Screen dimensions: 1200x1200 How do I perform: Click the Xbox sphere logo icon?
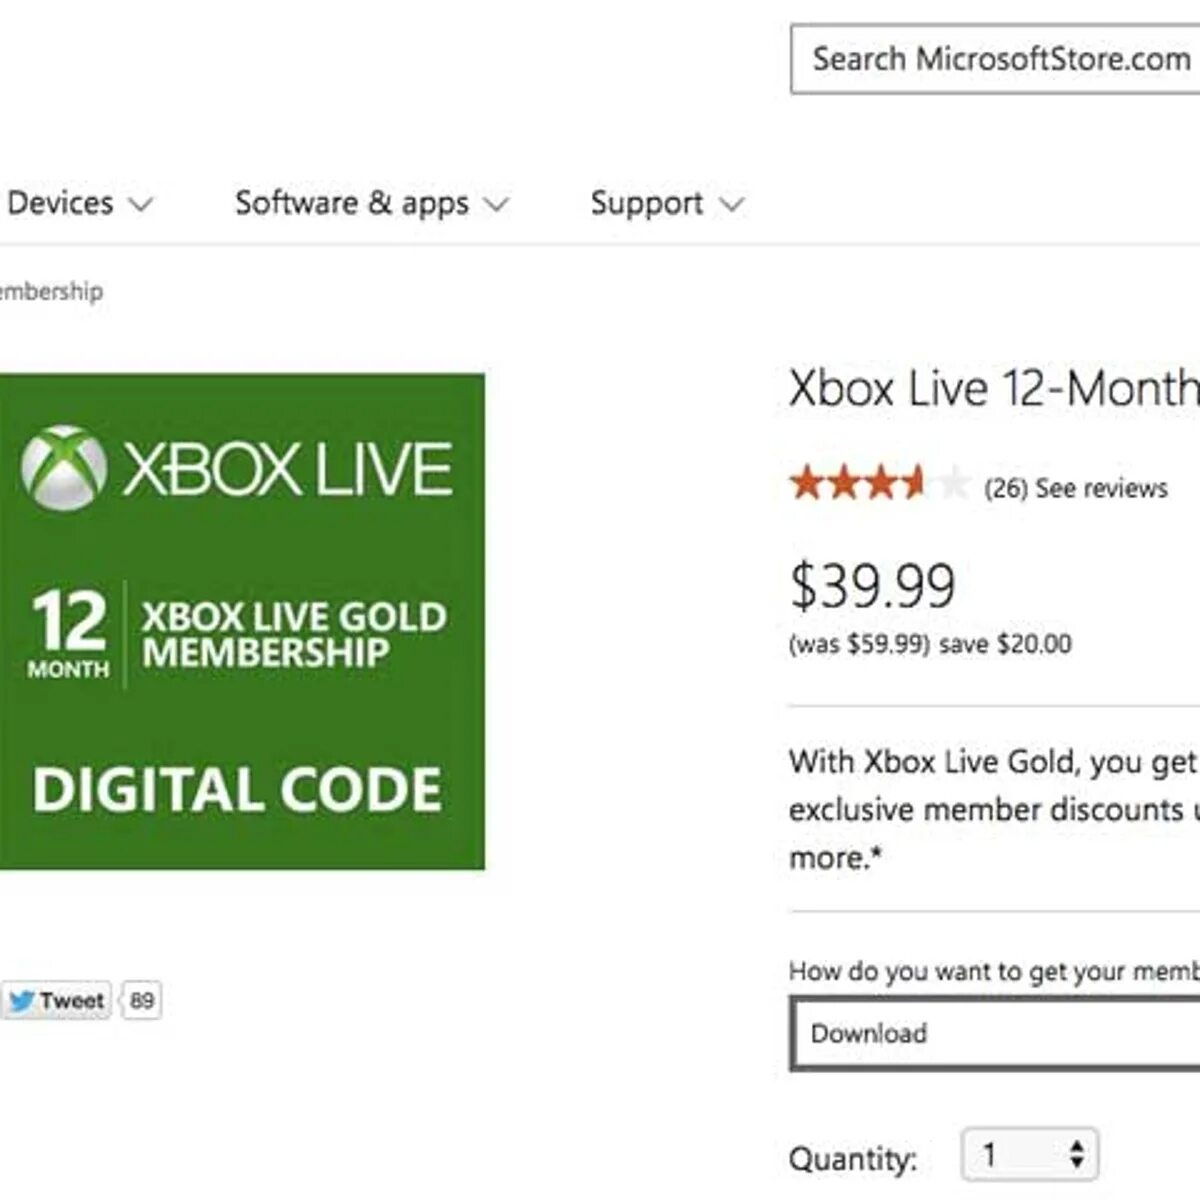(x=64, y=468)
